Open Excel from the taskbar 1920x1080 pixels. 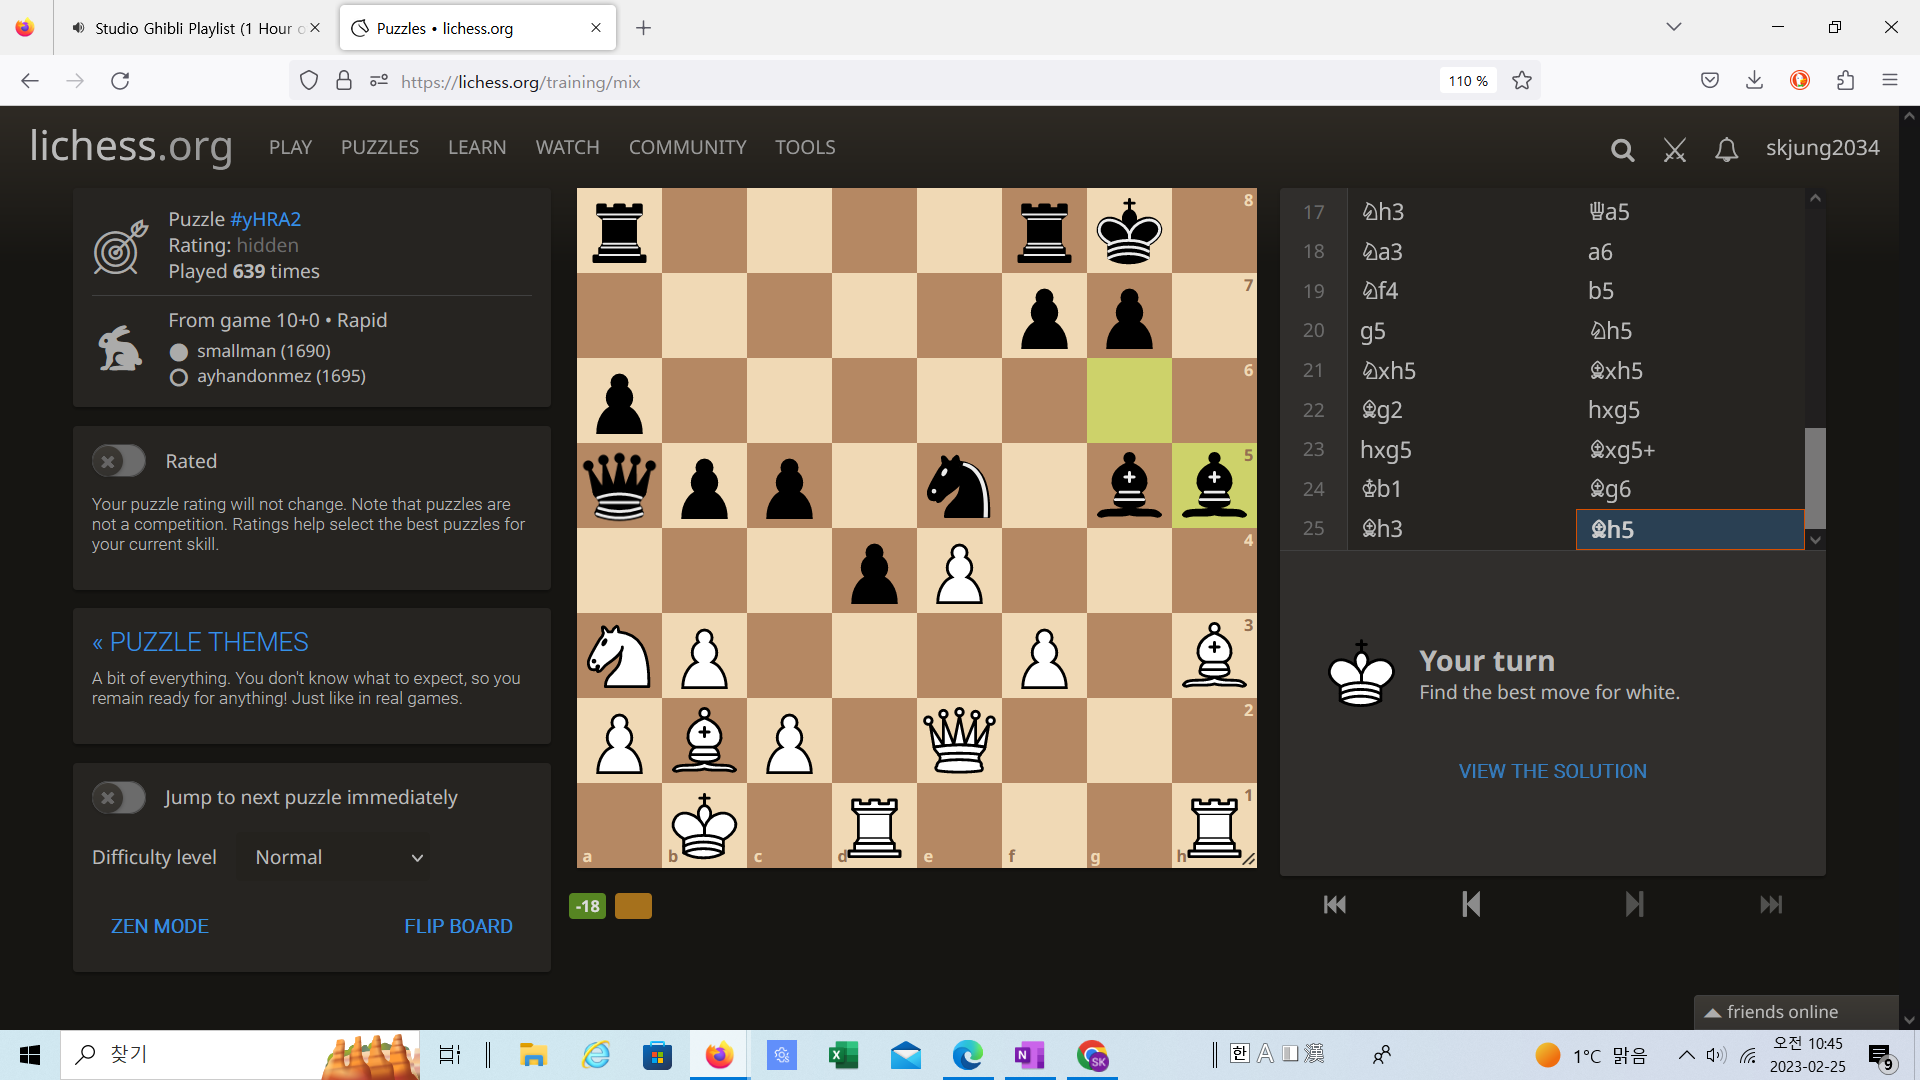tap(843, 1055)
